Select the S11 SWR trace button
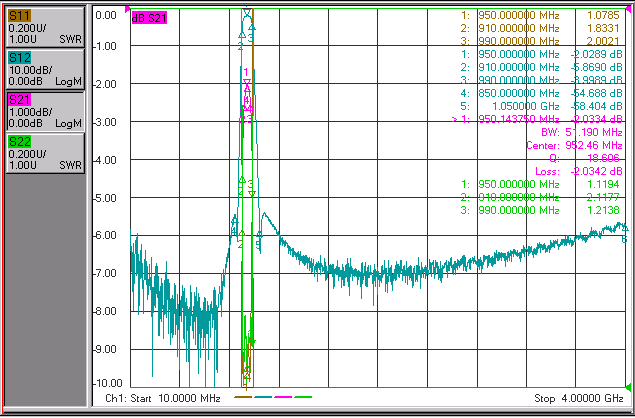This screenshot has height=418, width=635. click(x=45, y=27)
